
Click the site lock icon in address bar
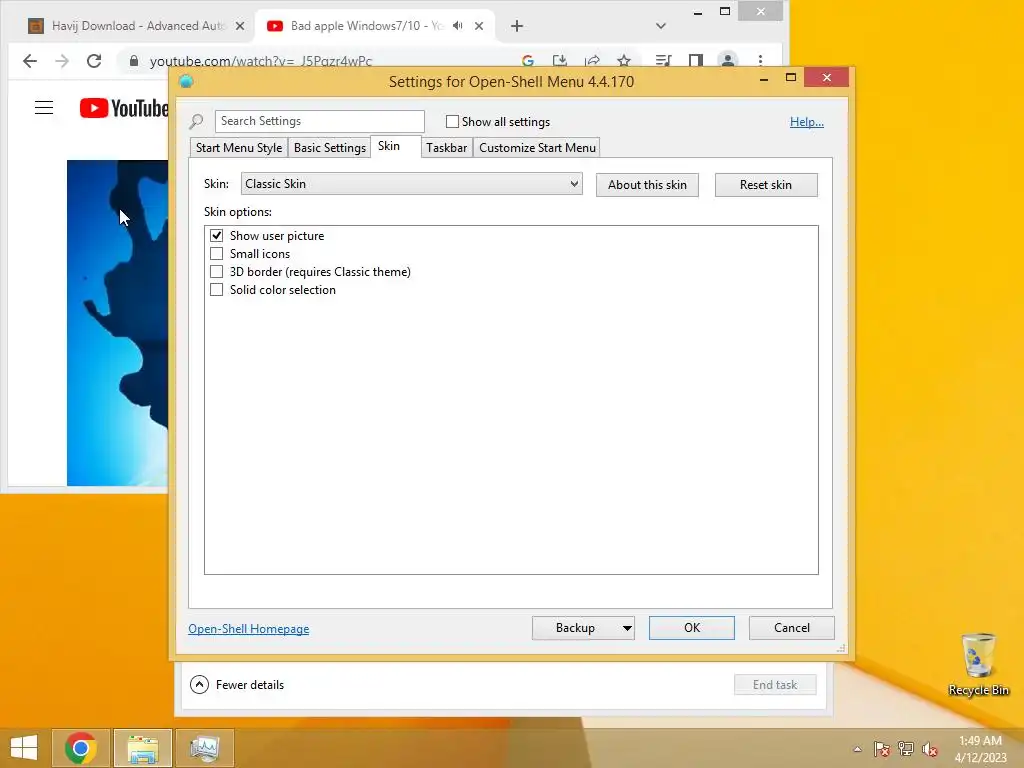134,61
